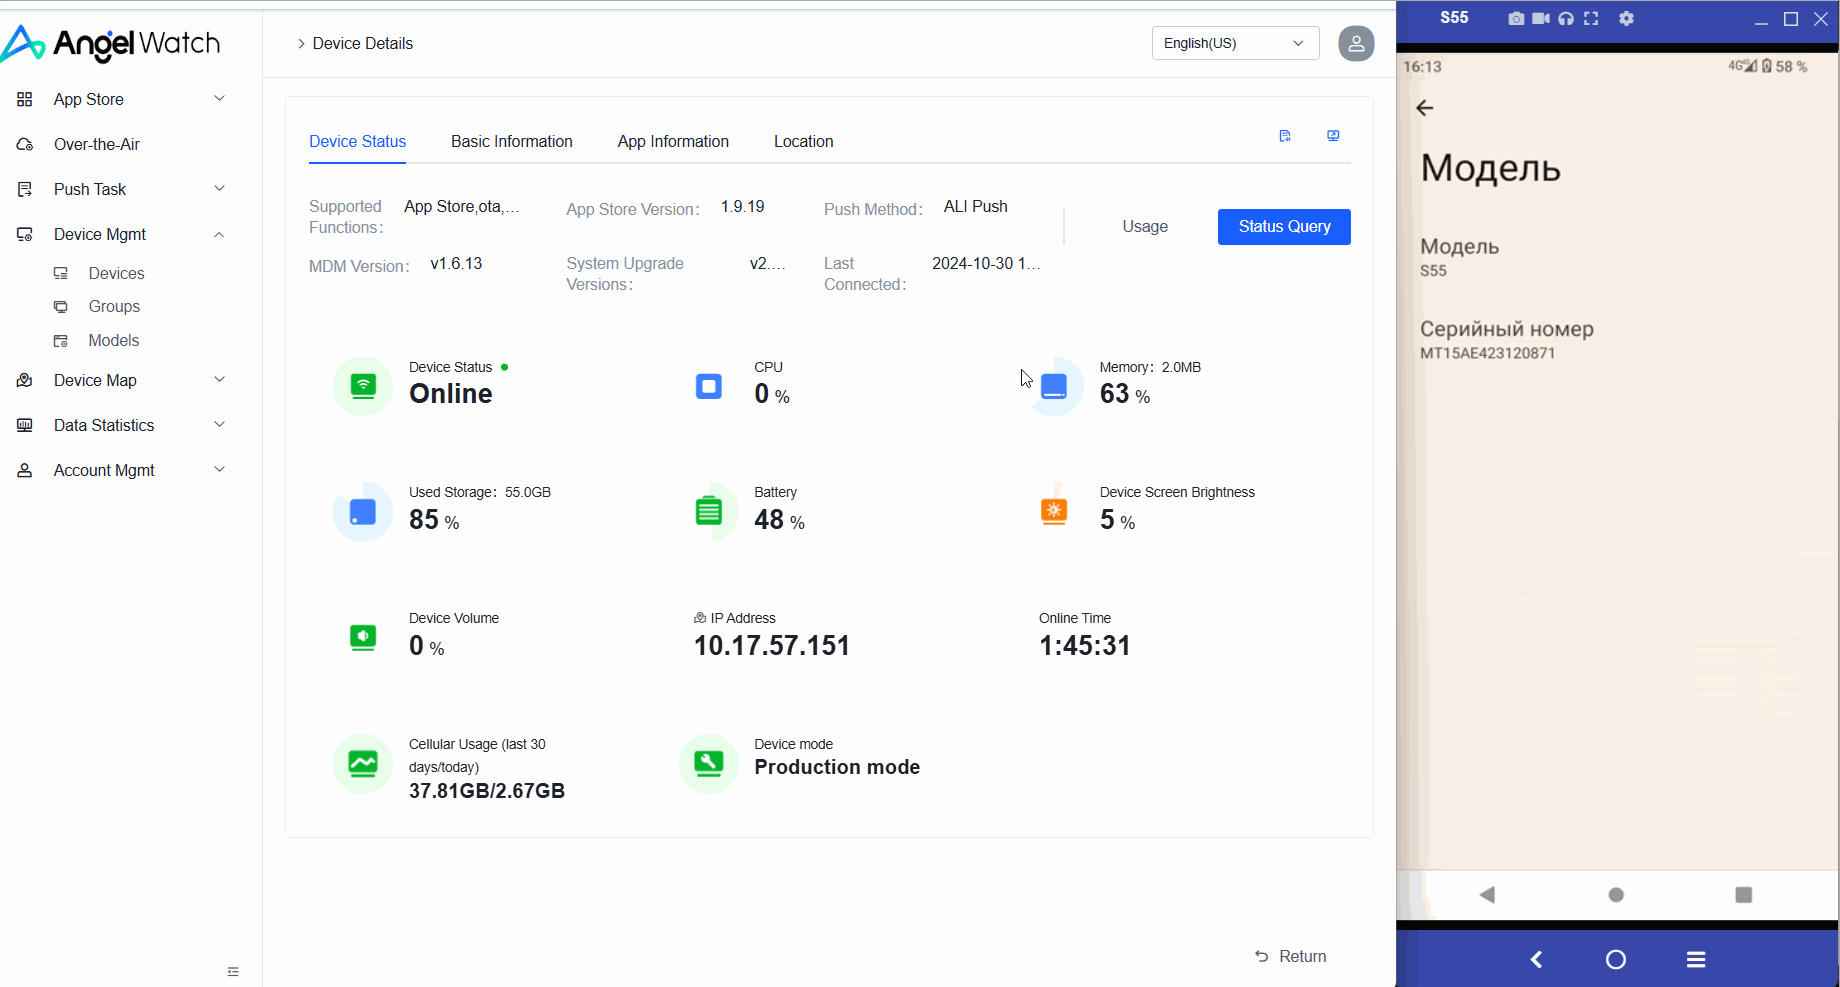Open the English(US) language dropdown

click(1235, 43)
